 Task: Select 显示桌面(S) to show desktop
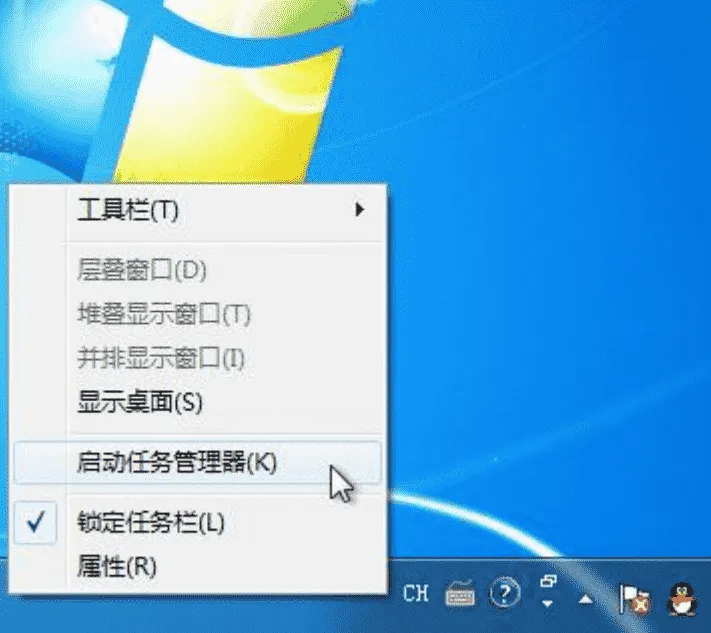pos(198,402)
